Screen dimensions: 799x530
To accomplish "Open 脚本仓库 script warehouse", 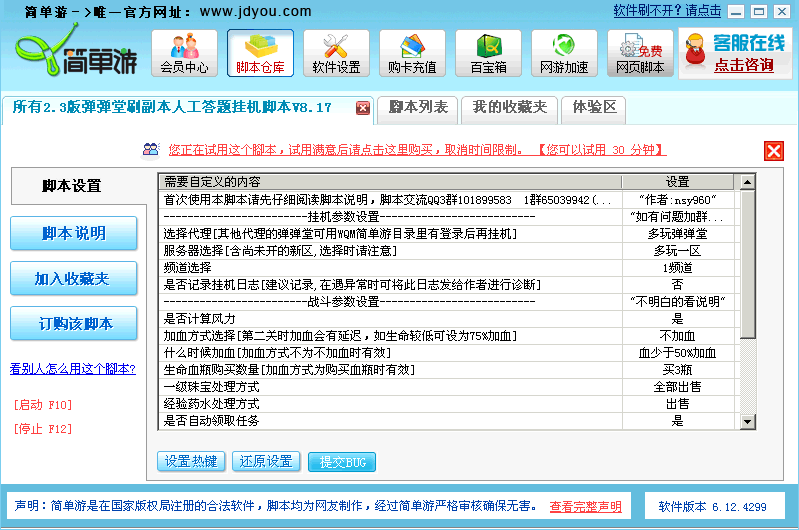I will (x=260, y=53).
